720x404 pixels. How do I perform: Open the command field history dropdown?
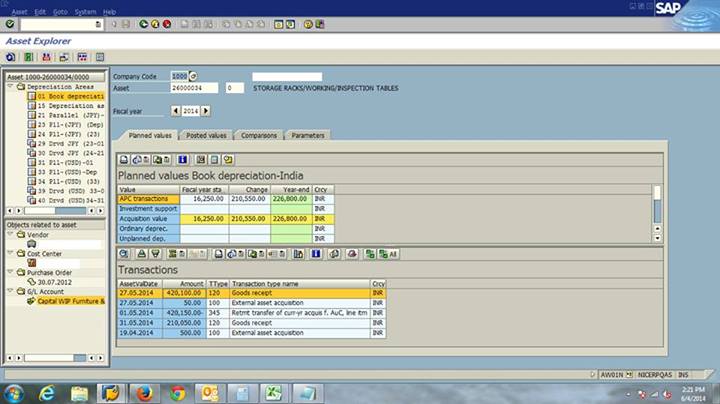(x=98, y=24)
